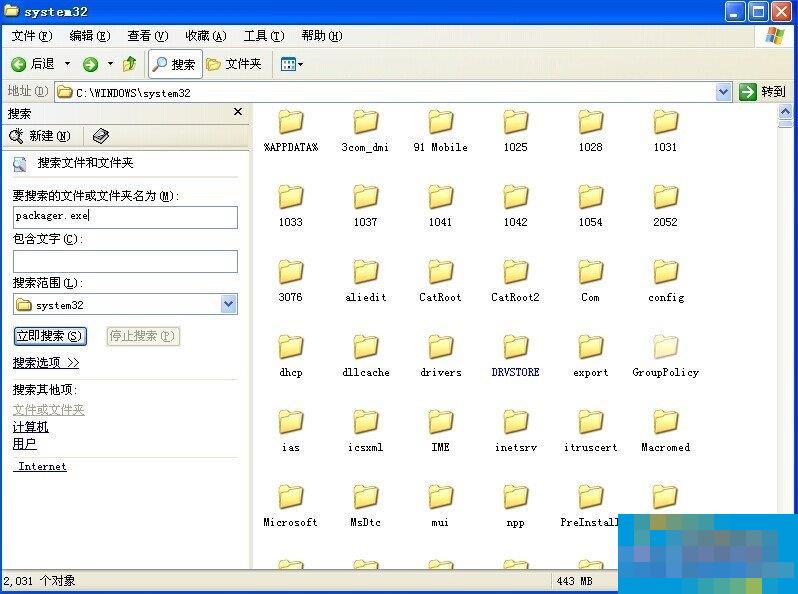The width and height of the screenshot is (798, 594).
Task: Click the 立即搜索 button
Action: [50, 336]
